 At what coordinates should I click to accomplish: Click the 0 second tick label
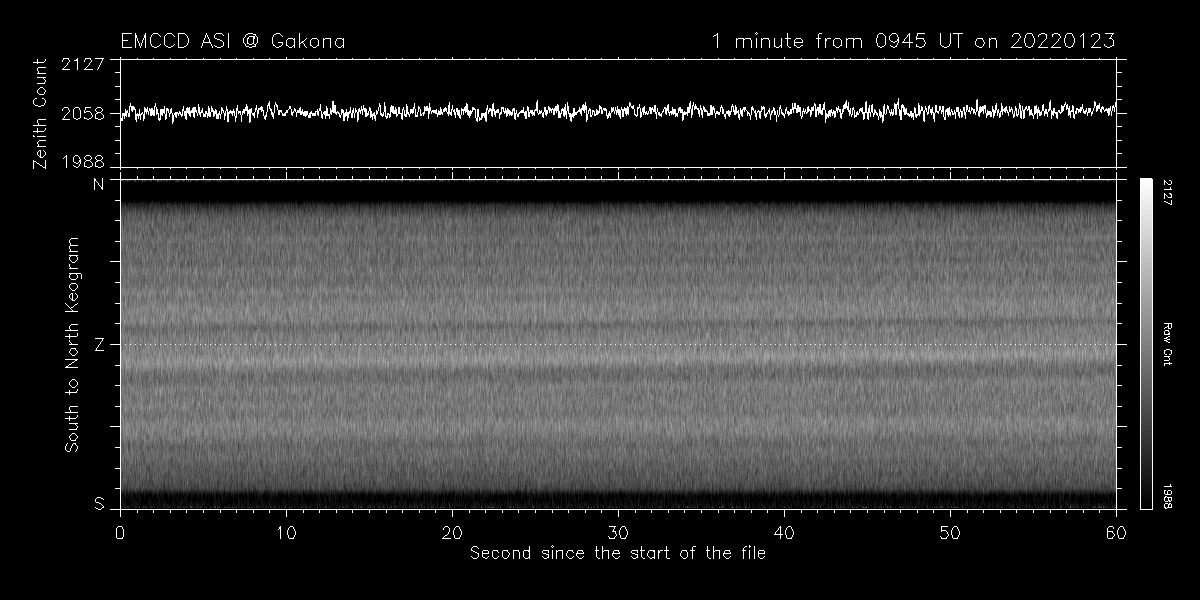click(x=120, y=531)
